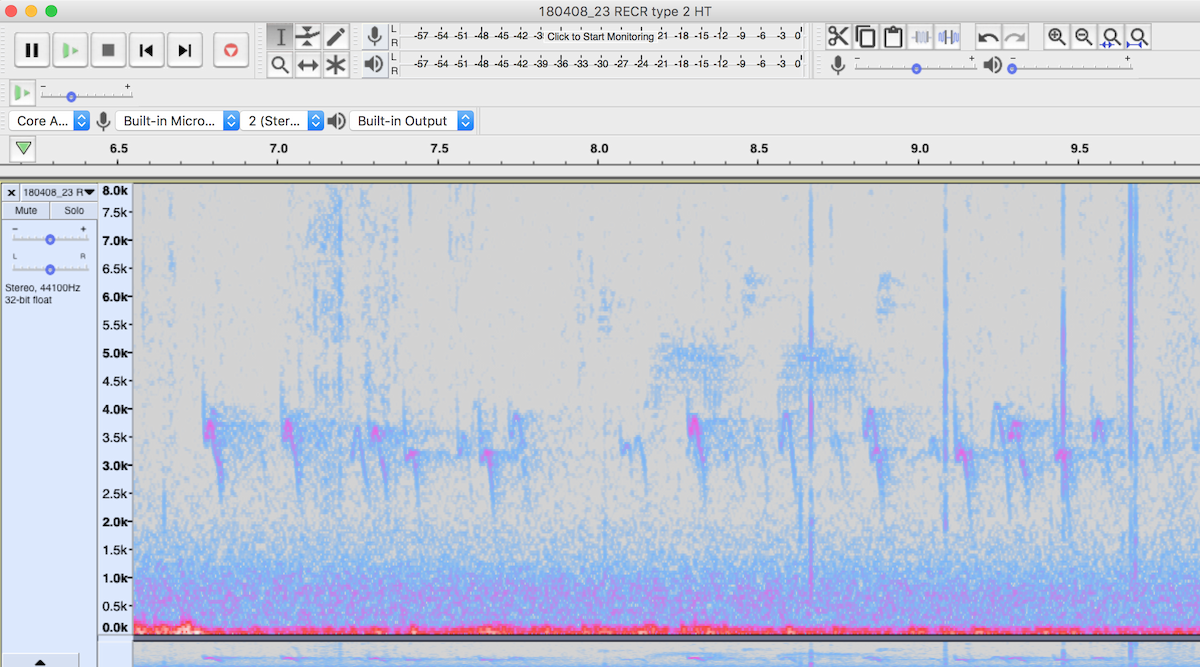The image size is (1200, 667).
Task: Open the Core Audio host dropdown
Action: tap(50, 121)
